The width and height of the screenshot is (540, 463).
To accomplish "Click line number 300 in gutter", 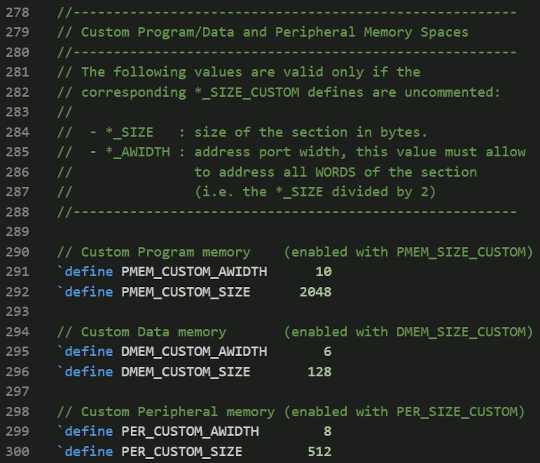I will pyautogui.click(x=17, y=452).
